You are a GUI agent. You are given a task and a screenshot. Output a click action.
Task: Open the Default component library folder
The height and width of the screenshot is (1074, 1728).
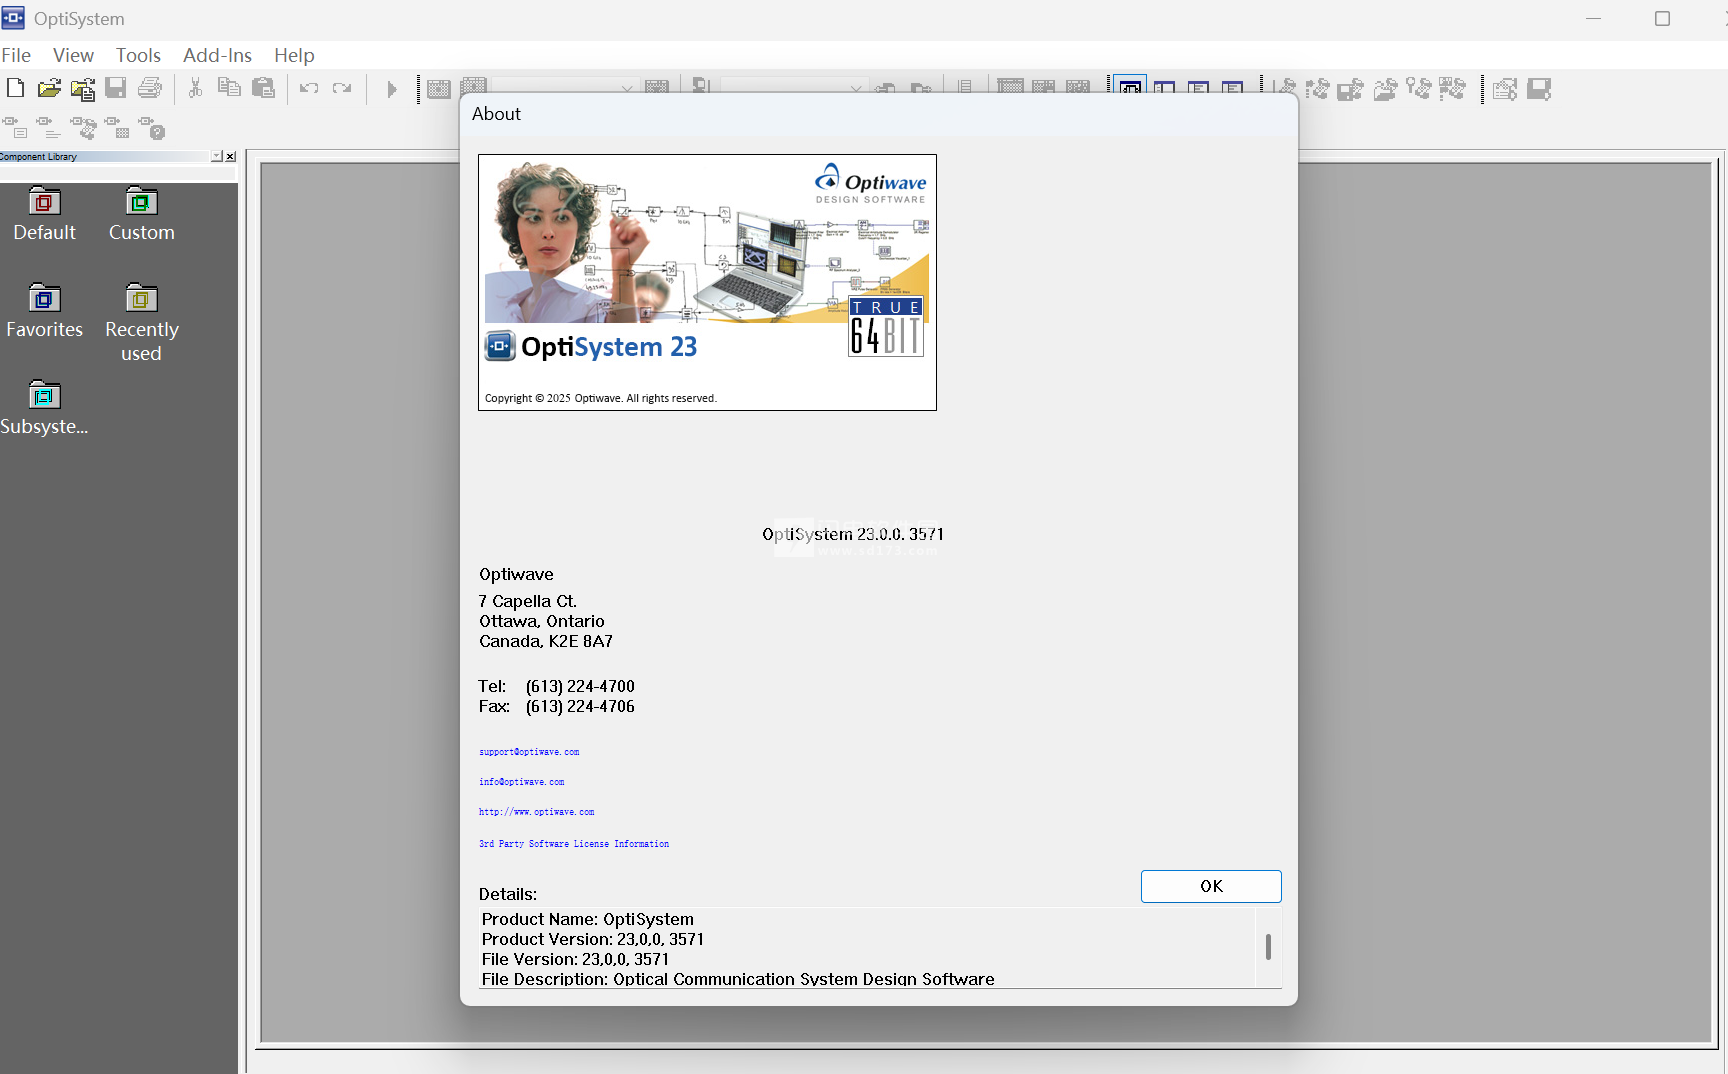click(x=44, y=214)
